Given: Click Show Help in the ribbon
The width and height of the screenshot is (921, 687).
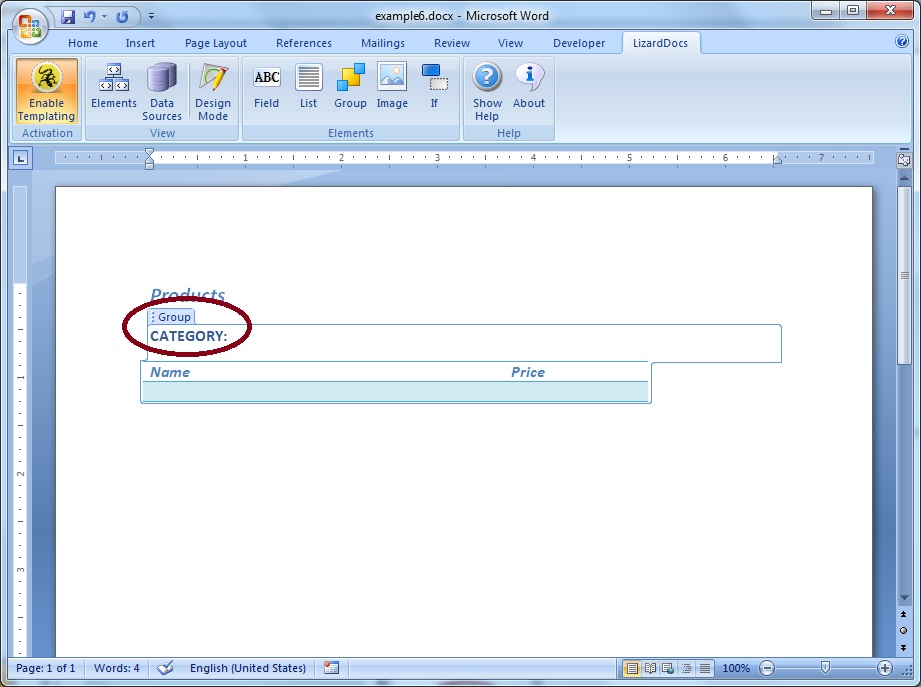Looking at the screenshot, I should click(x=487, y=91).
